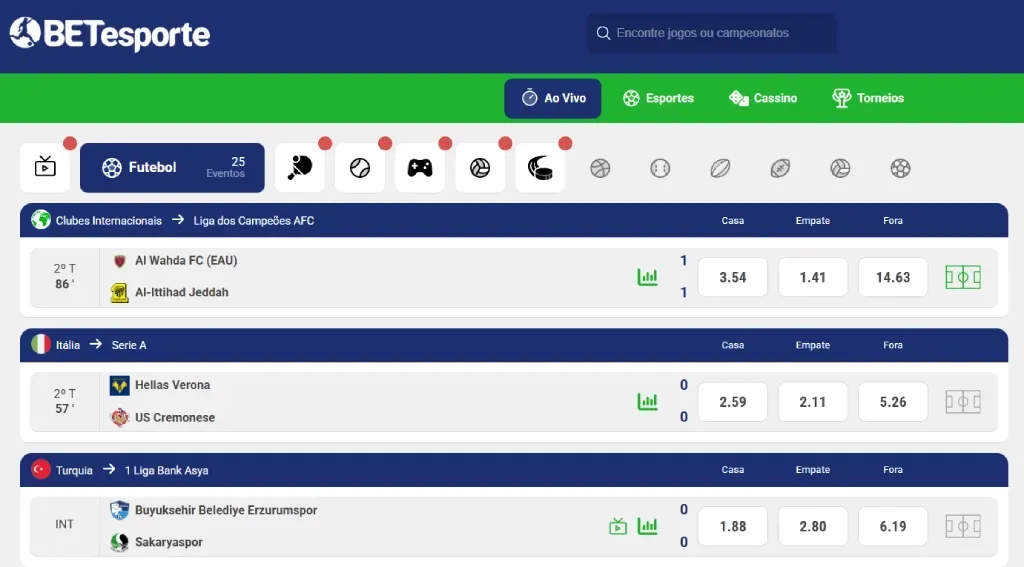Click the Turquia country link
This screenshot has height=567, width=1024.
(74, 470)
